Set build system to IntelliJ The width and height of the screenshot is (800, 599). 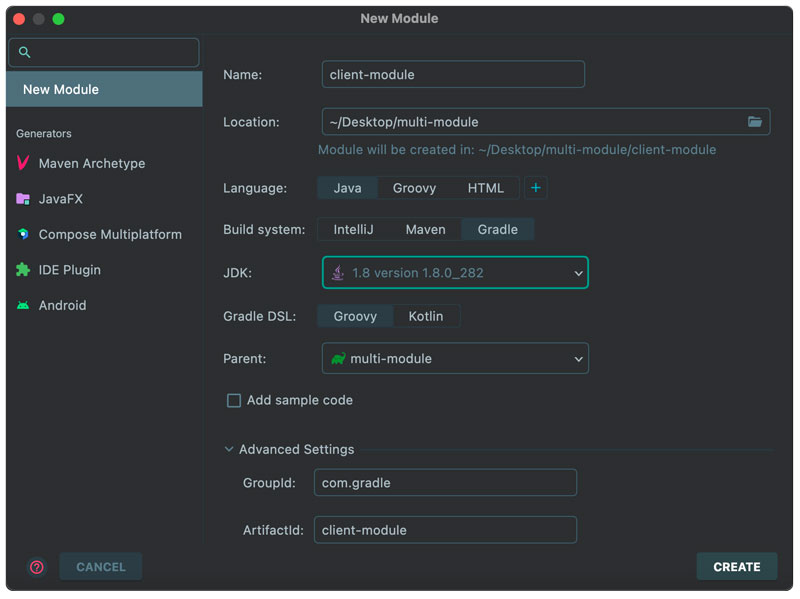click(x=353, y=229)
